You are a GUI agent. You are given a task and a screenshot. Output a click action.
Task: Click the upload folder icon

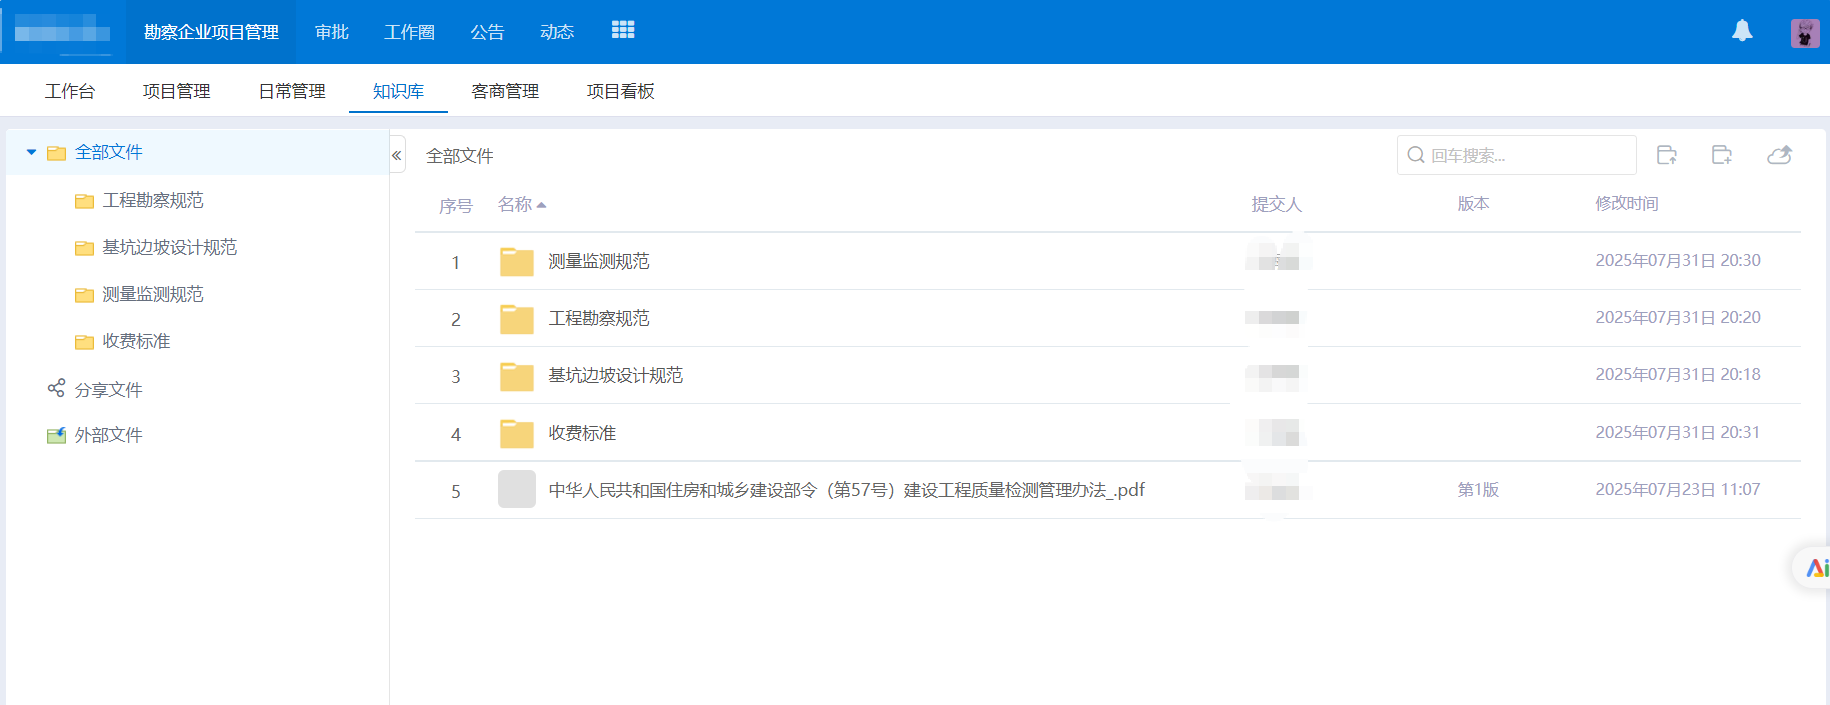click(1666, 155)
